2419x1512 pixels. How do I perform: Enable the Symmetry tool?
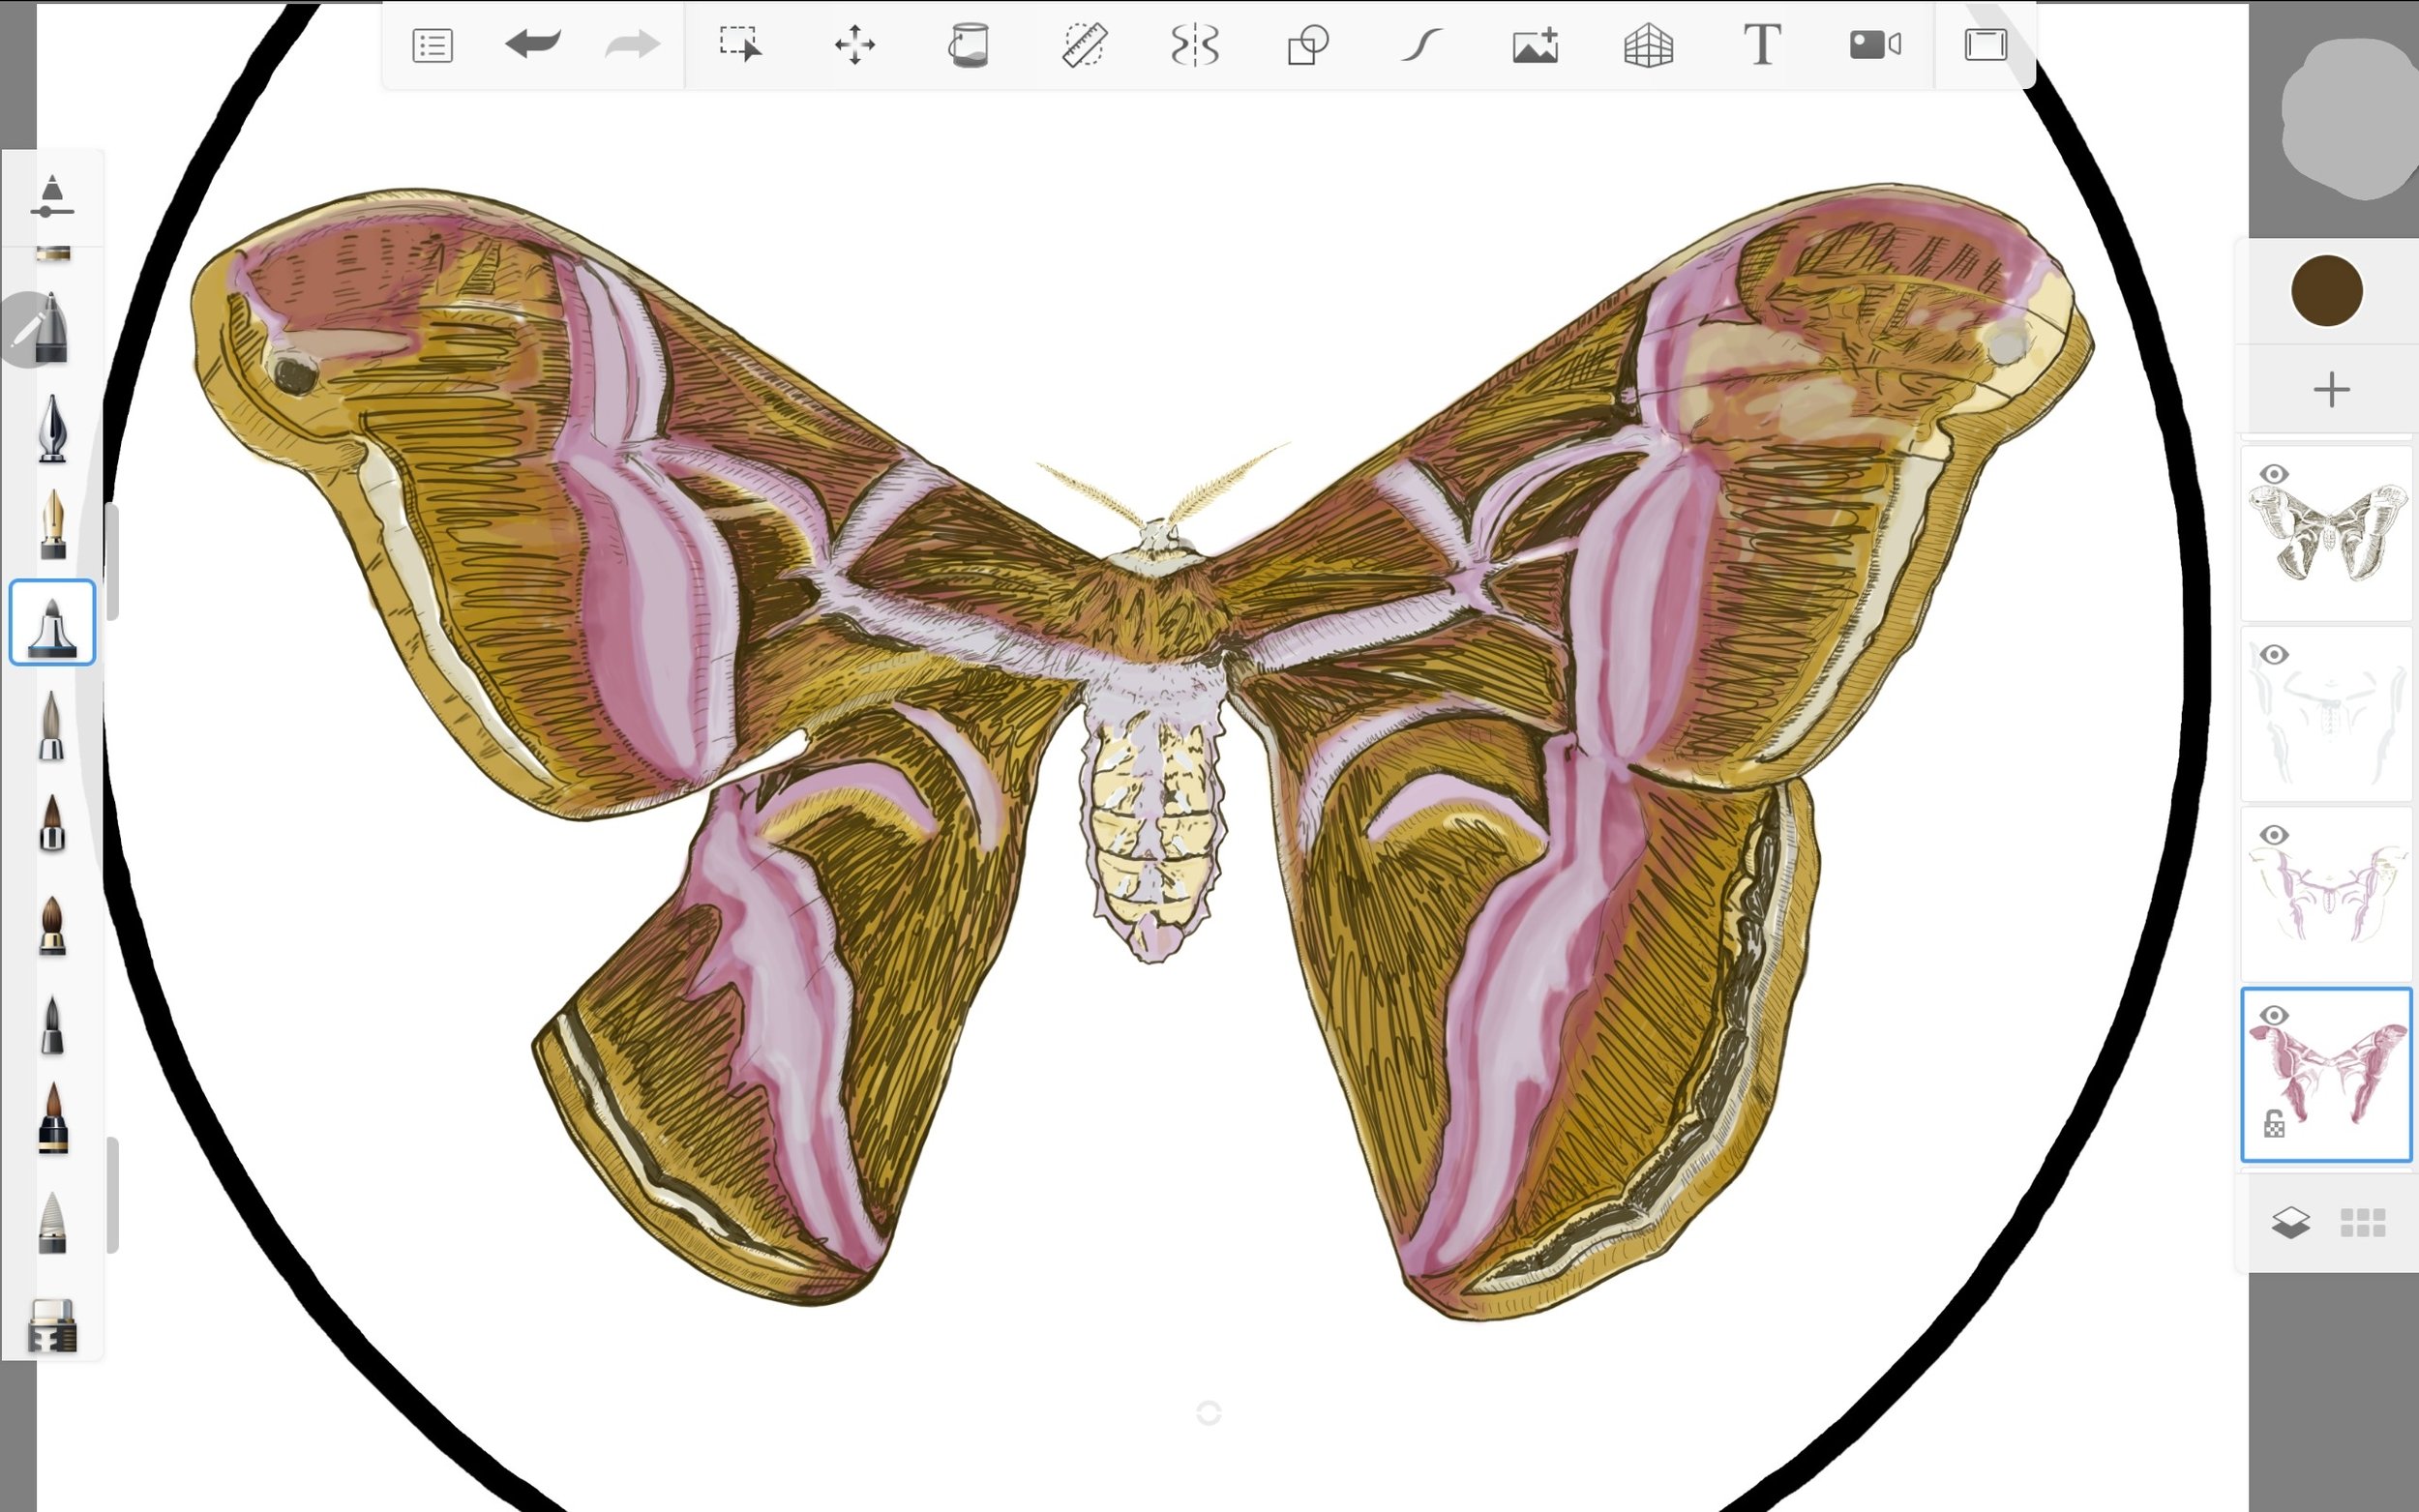pyautogui.click(x=1195, y=45)
